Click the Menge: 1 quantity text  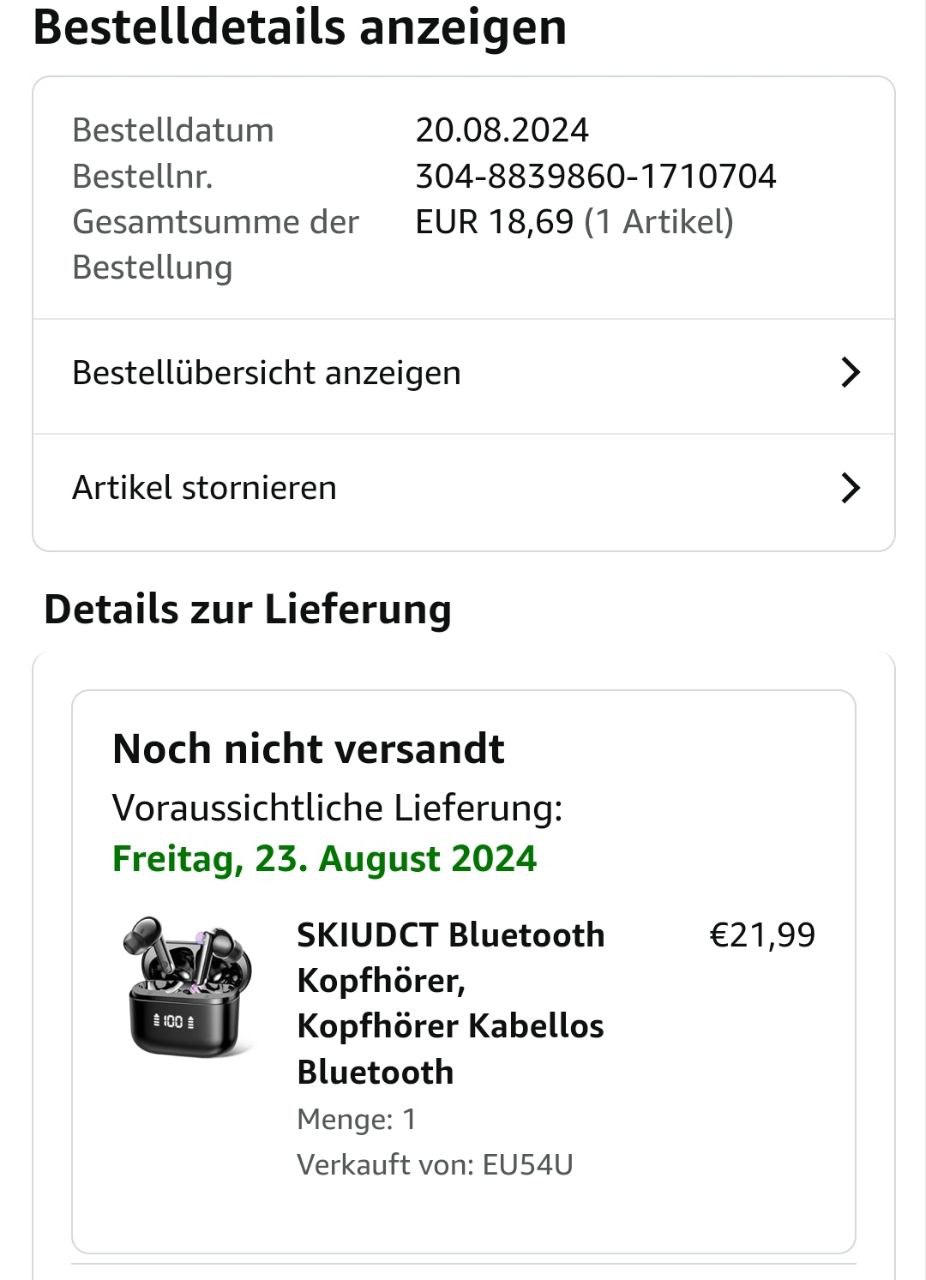(356, 1119)
